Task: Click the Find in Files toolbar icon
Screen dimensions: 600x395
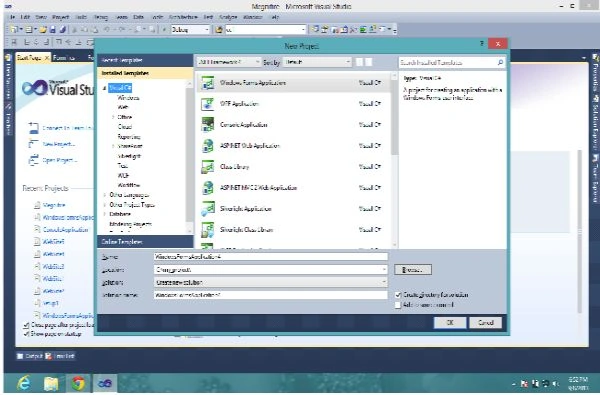Action: click(219, 29)
